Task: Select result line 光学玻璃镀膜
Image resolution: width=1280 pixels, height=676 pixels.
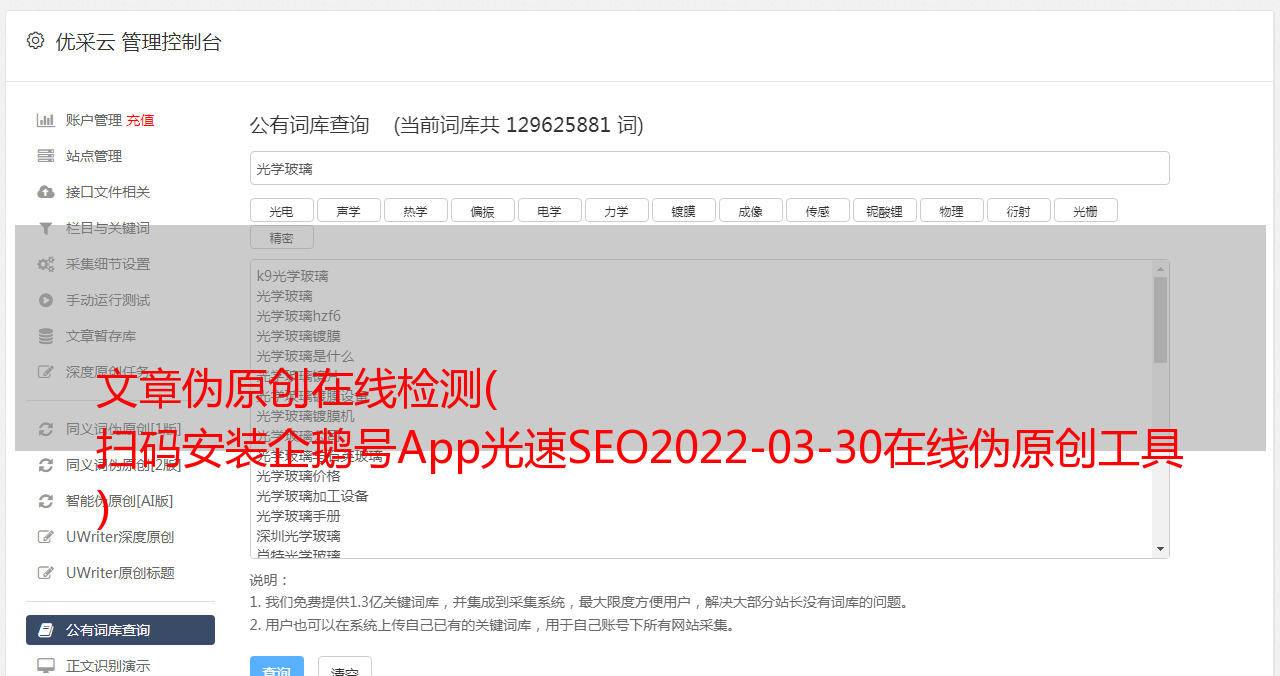Action: click(298, 336)
